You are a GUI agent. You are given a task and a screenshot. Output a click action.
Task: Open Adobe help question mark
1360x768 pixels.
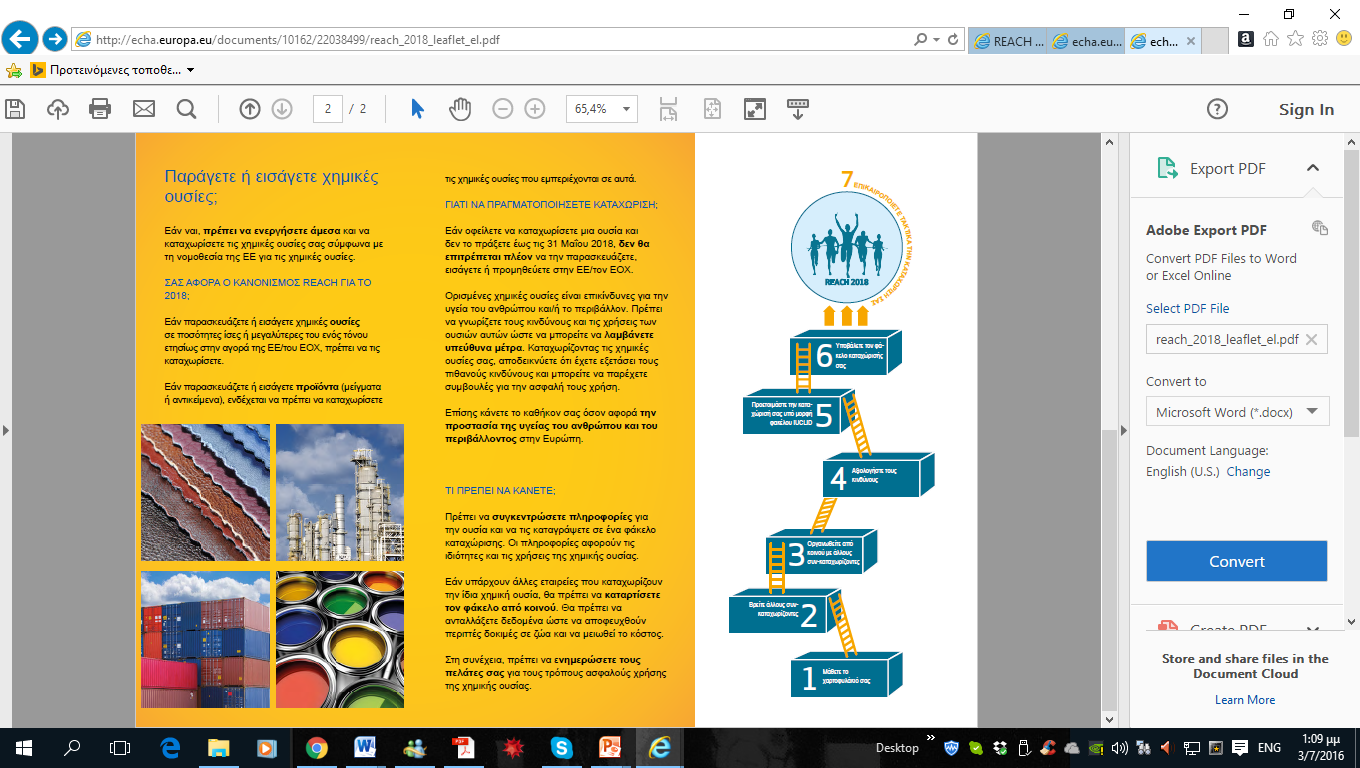click(x=1217, y=109)
